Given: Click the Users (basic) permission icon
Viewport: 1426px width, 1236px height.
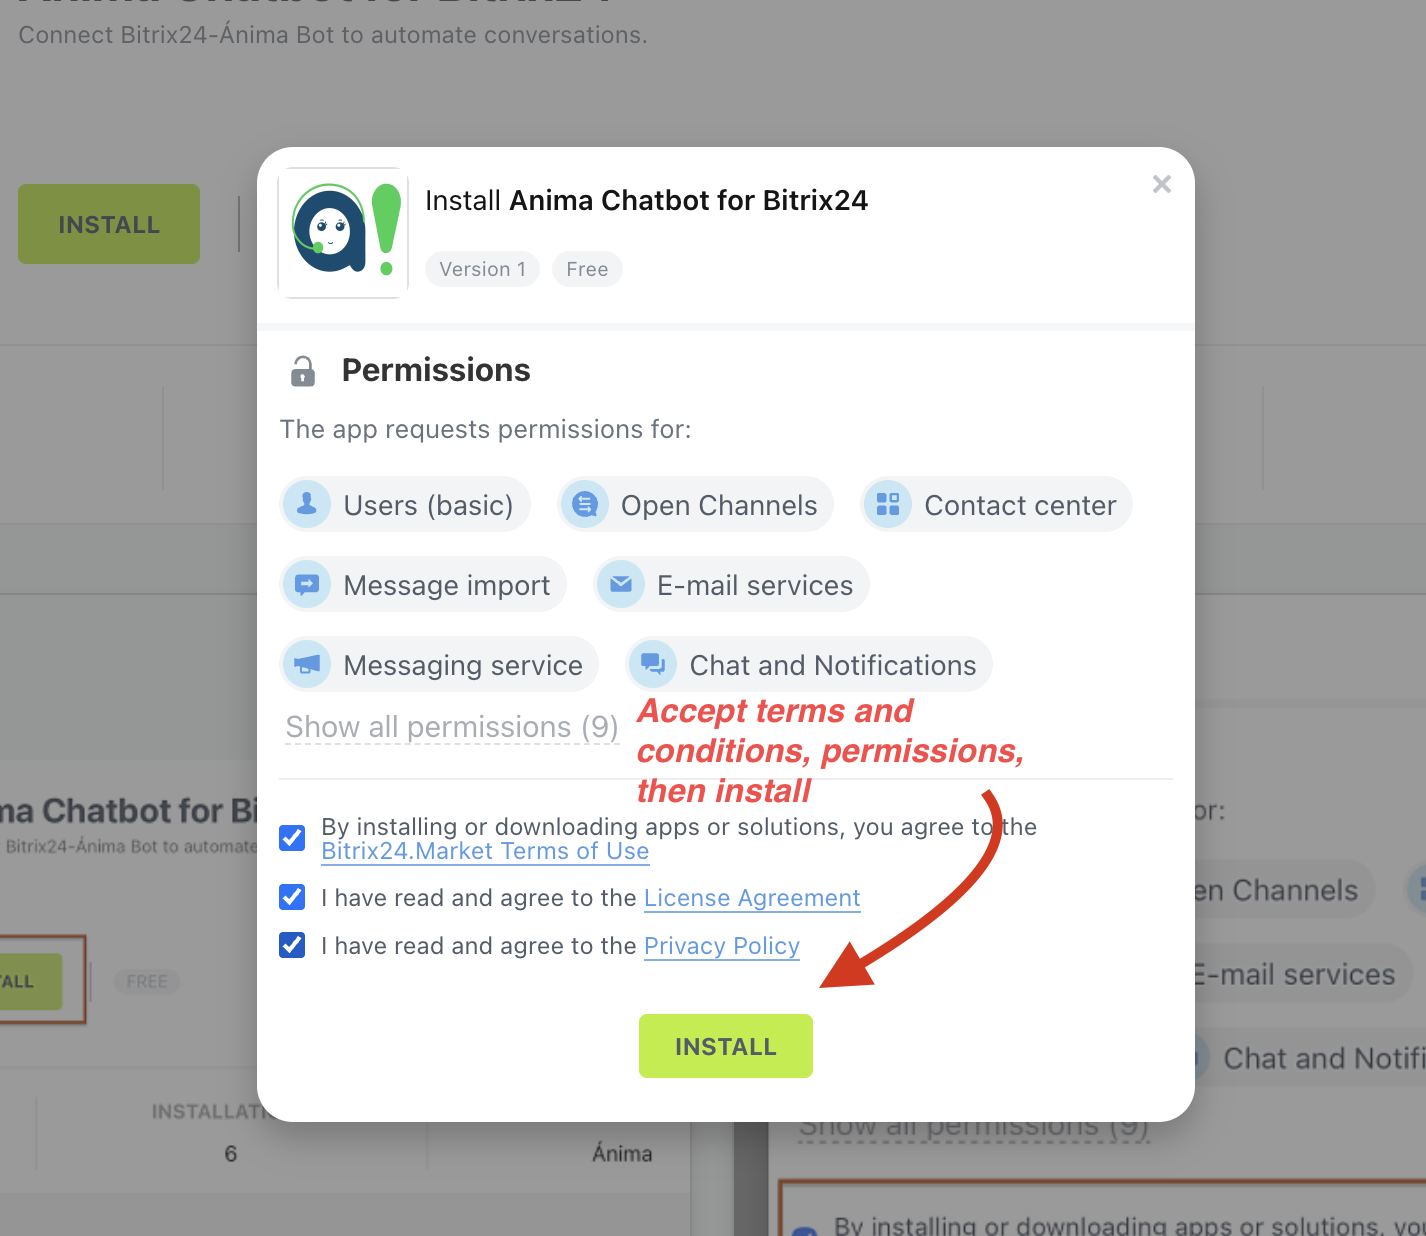Looking at the screenshot, I should pos(307,504).
